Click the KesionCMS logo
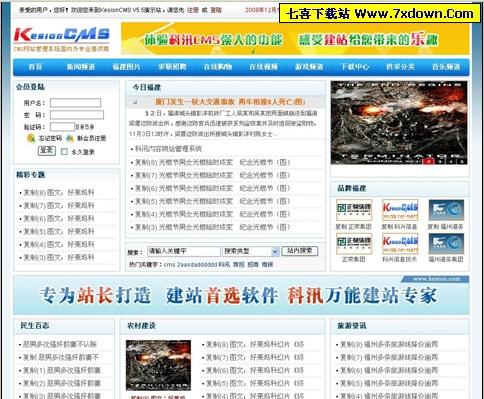The width and height of the screenshot is (484, 399). tap(62, 39)
